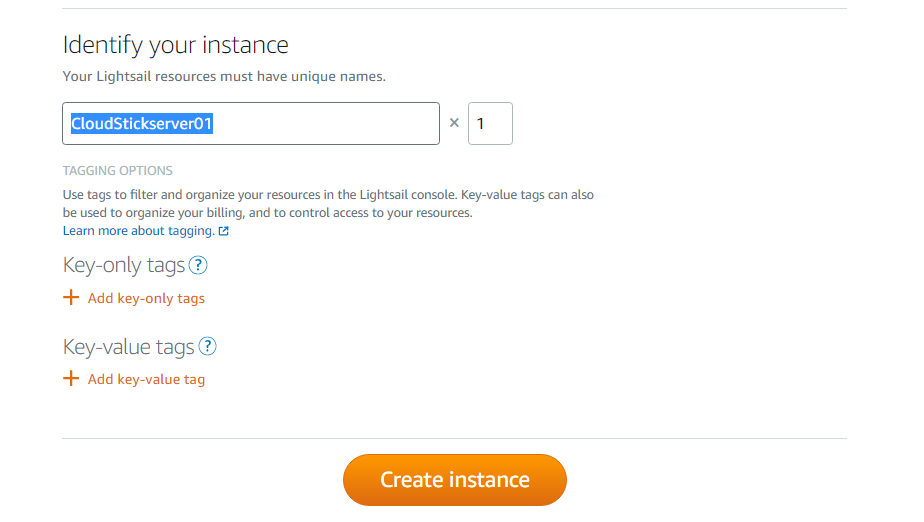Click the Key-only tags help question icon
The height and width of the screenshot is (522, 924).
pos(198,265)
